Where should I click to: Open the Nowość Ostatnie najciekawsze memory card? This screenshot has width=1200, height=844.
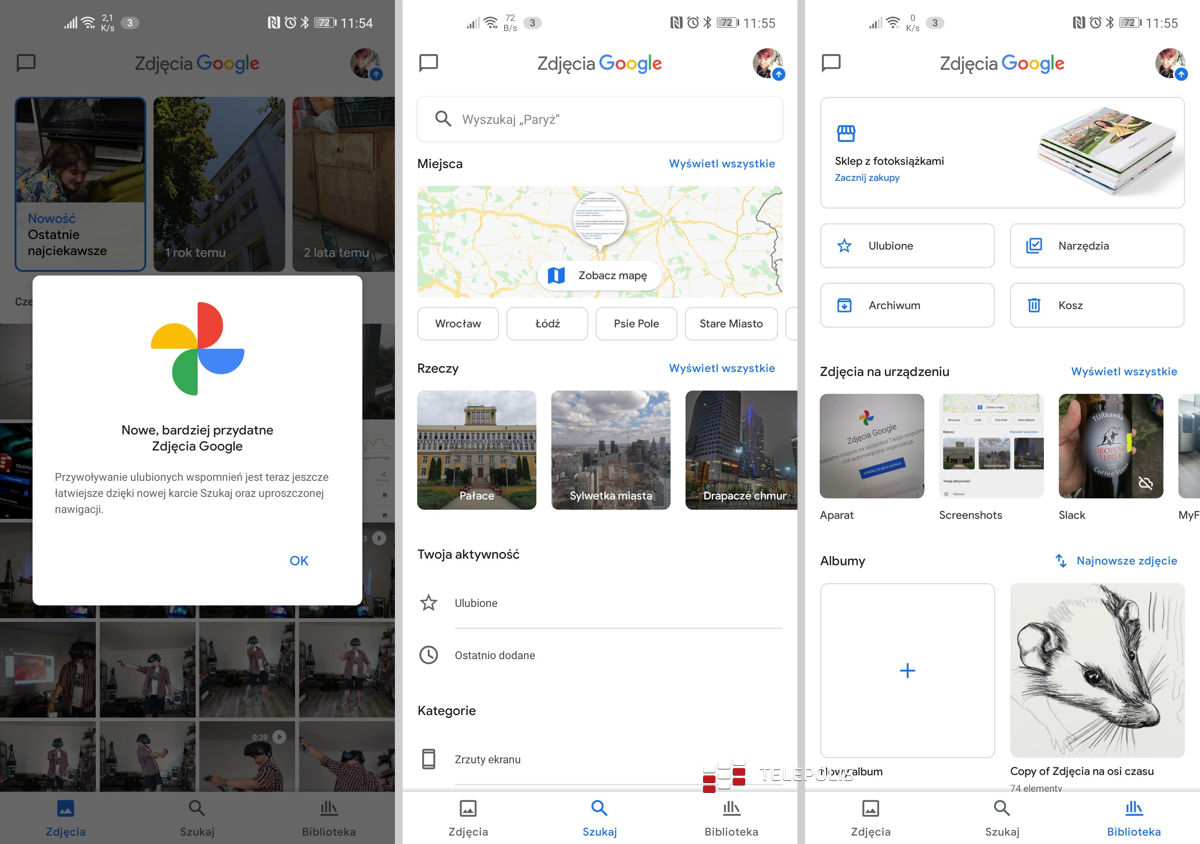click(80, 184)
